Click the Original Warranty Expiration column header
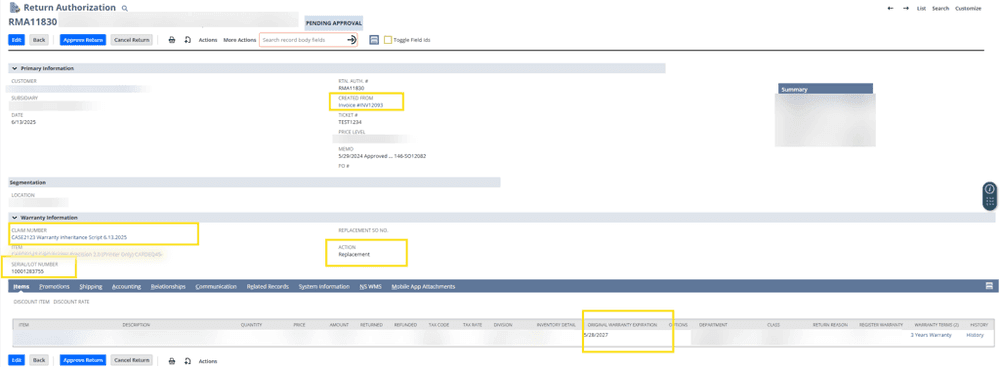 (x=622, y=325)
